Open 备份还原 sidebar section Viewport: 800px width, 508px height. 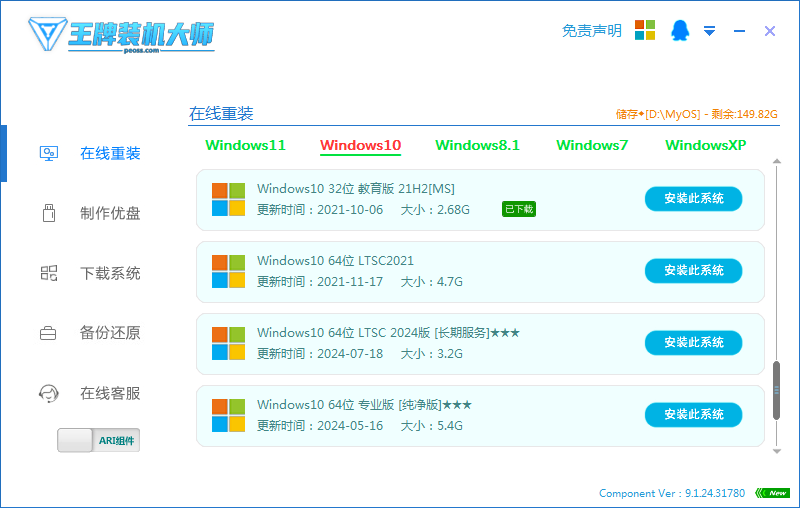(110, 333)
